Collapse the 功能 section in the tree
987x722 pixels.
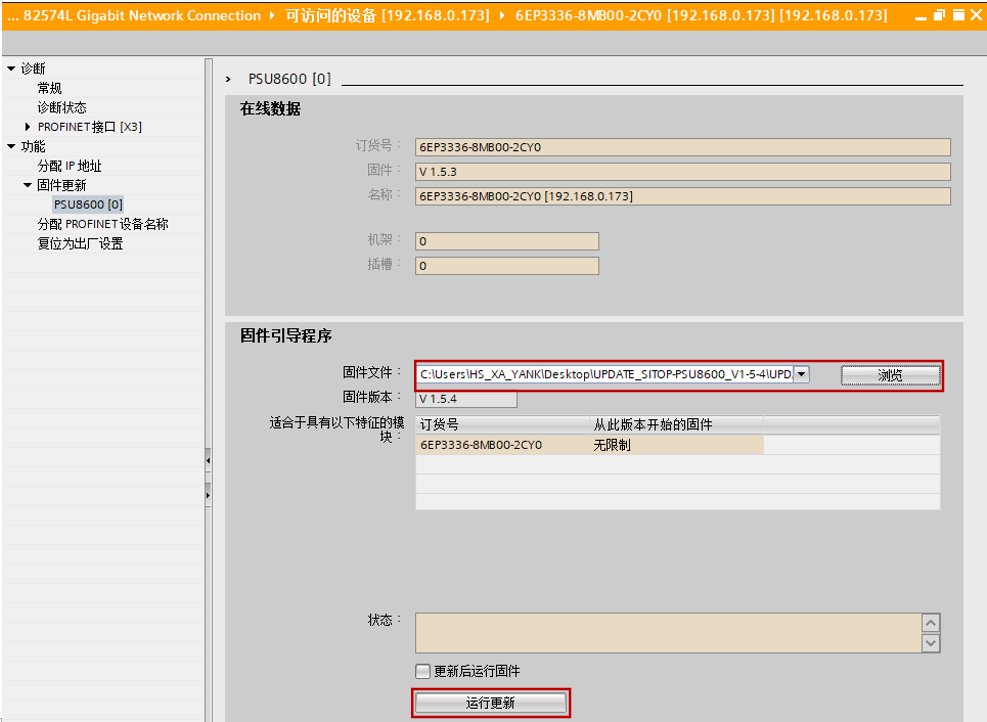pyautogui.click(x=11, y=146)
